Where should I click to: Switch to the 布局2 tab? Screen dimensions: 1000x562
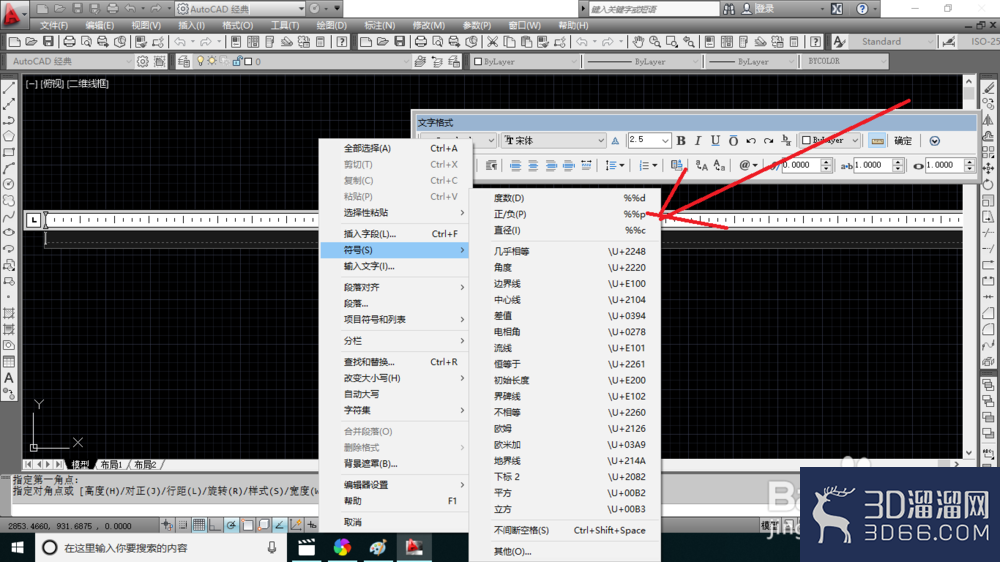pyautogui.click(x=145, y=464)
